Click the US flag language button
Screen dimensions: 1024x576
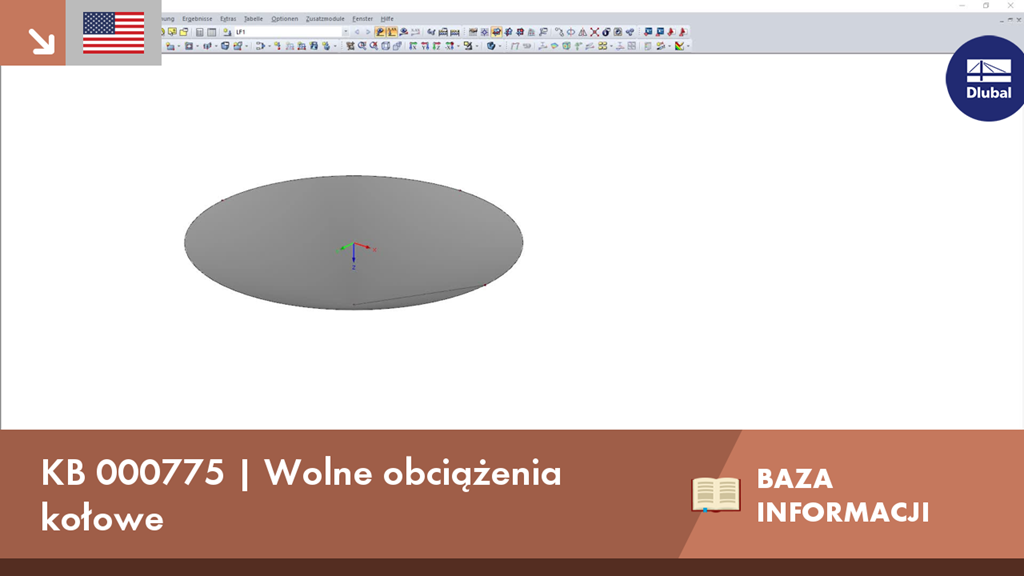(114, 33)
